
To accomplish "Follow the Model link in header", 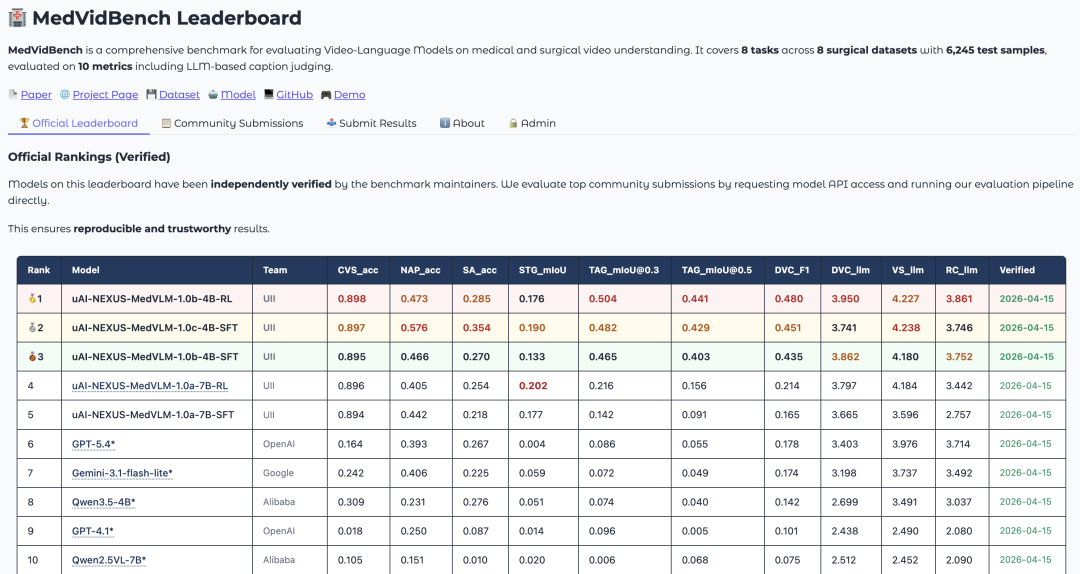I will 238,95.
